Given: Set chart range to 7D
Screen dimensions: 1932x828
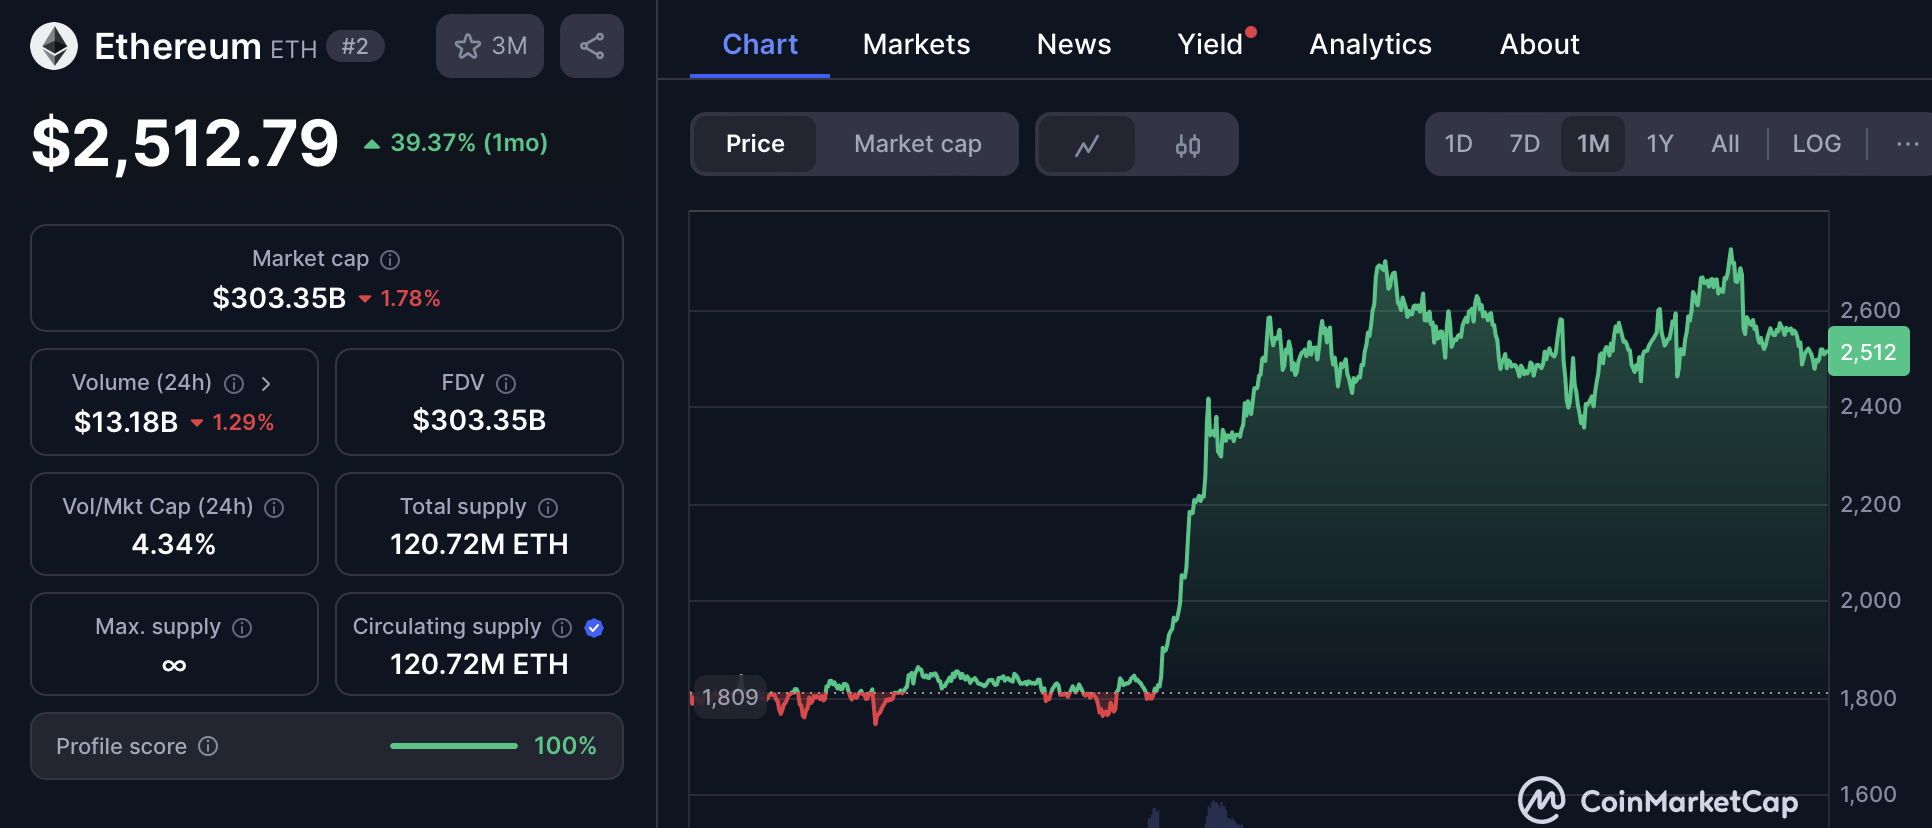Looking at the screenshot, I should tap(1524, 144).
